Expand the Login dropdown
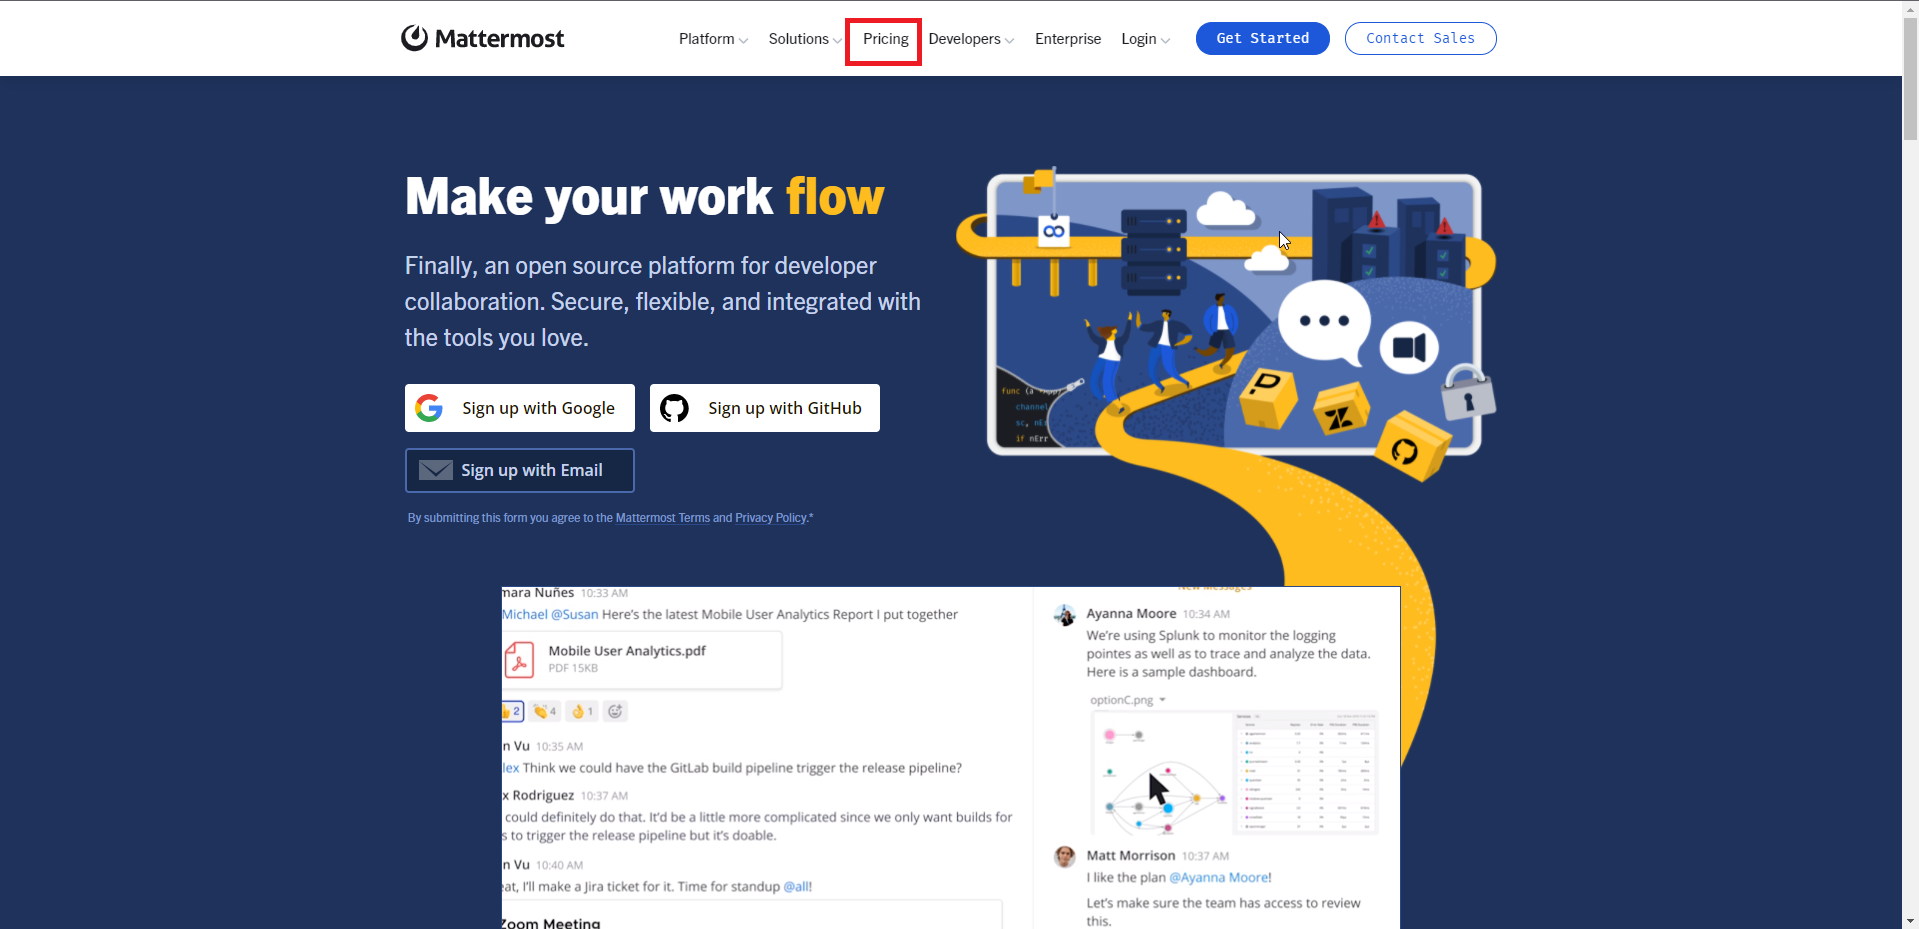 tap(1145, 39)
